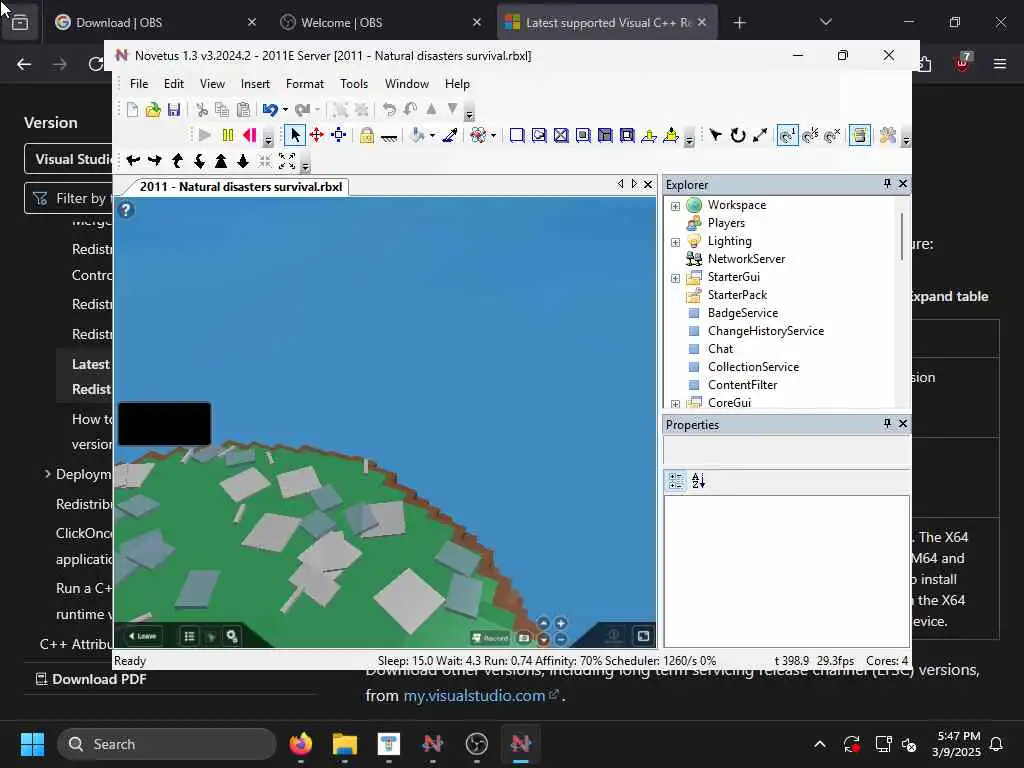
Task: Click Download PDF in the browser page
Action: click(91, 679)
